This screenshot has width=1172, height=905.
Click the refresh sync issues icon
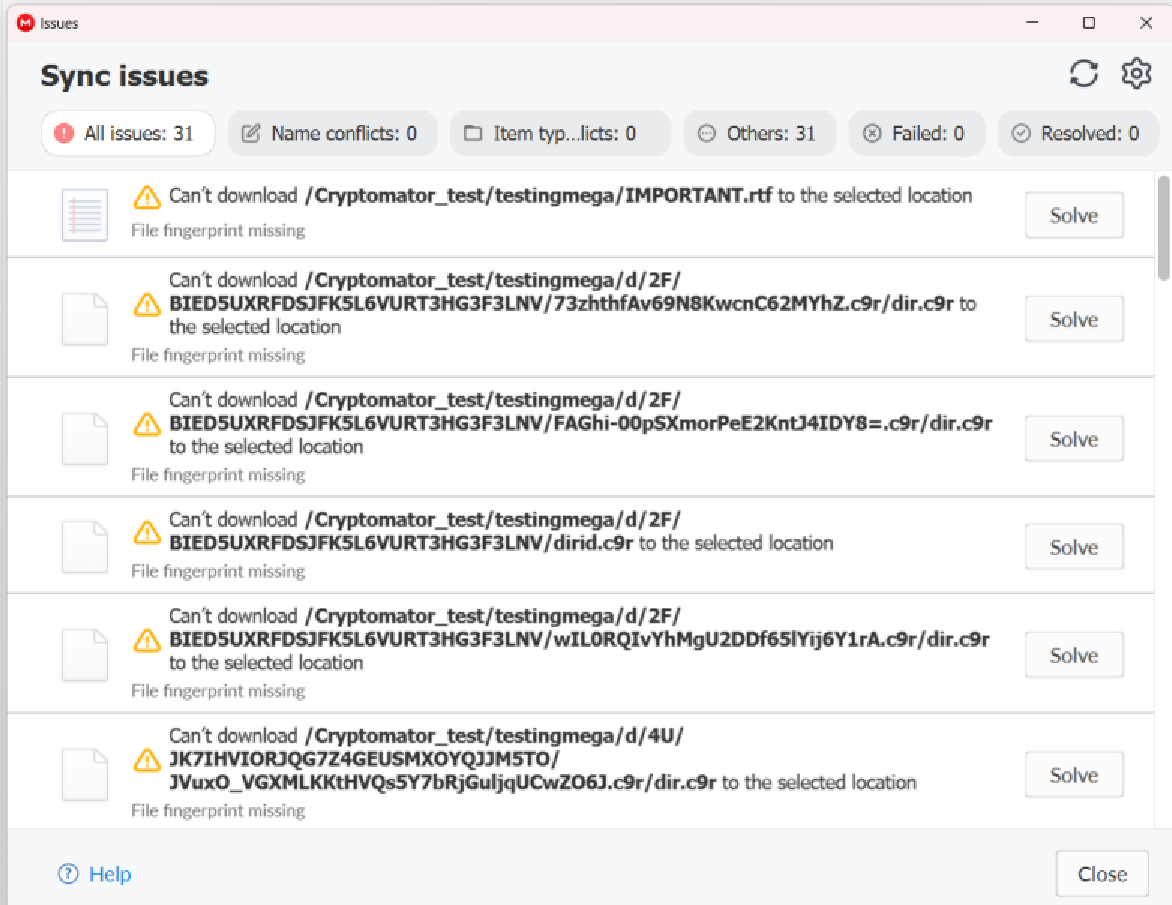(x=1083, y=73)
